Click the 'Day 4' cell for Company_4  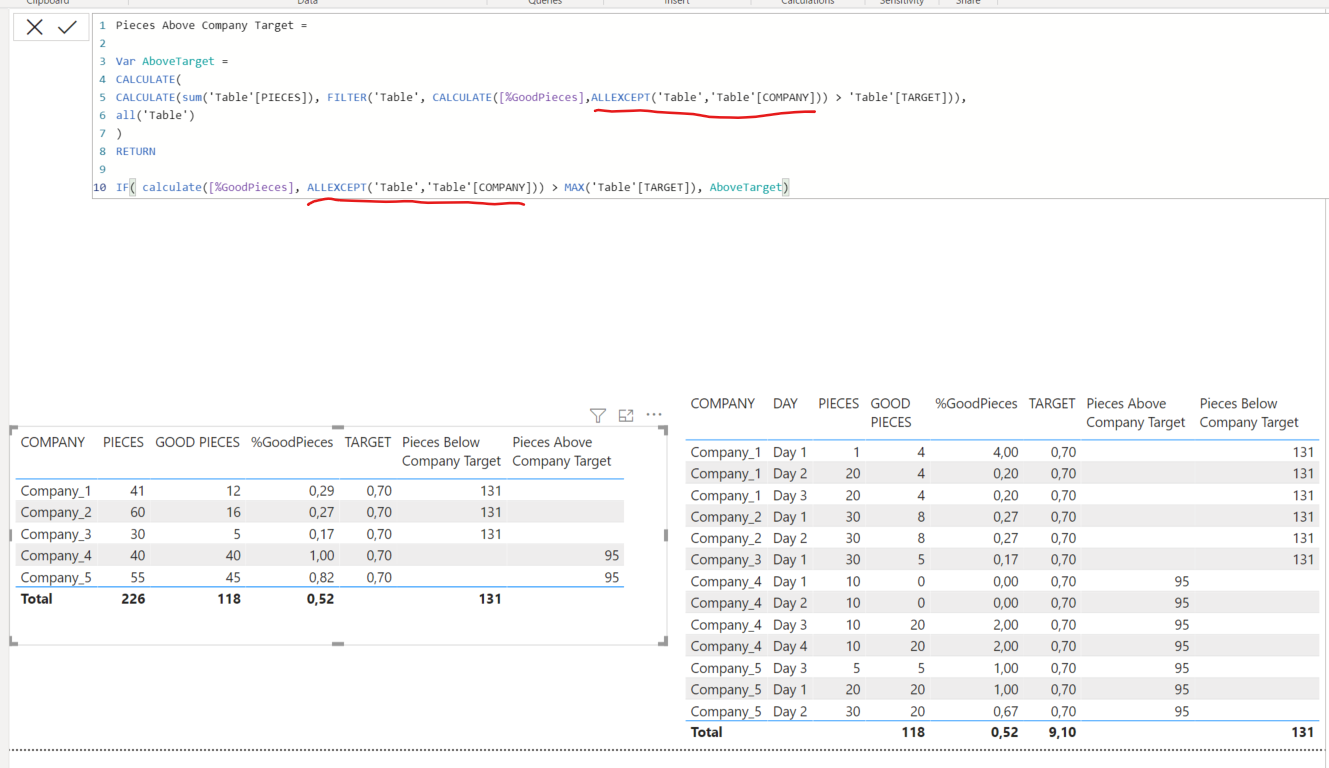[x=790, y=646]
